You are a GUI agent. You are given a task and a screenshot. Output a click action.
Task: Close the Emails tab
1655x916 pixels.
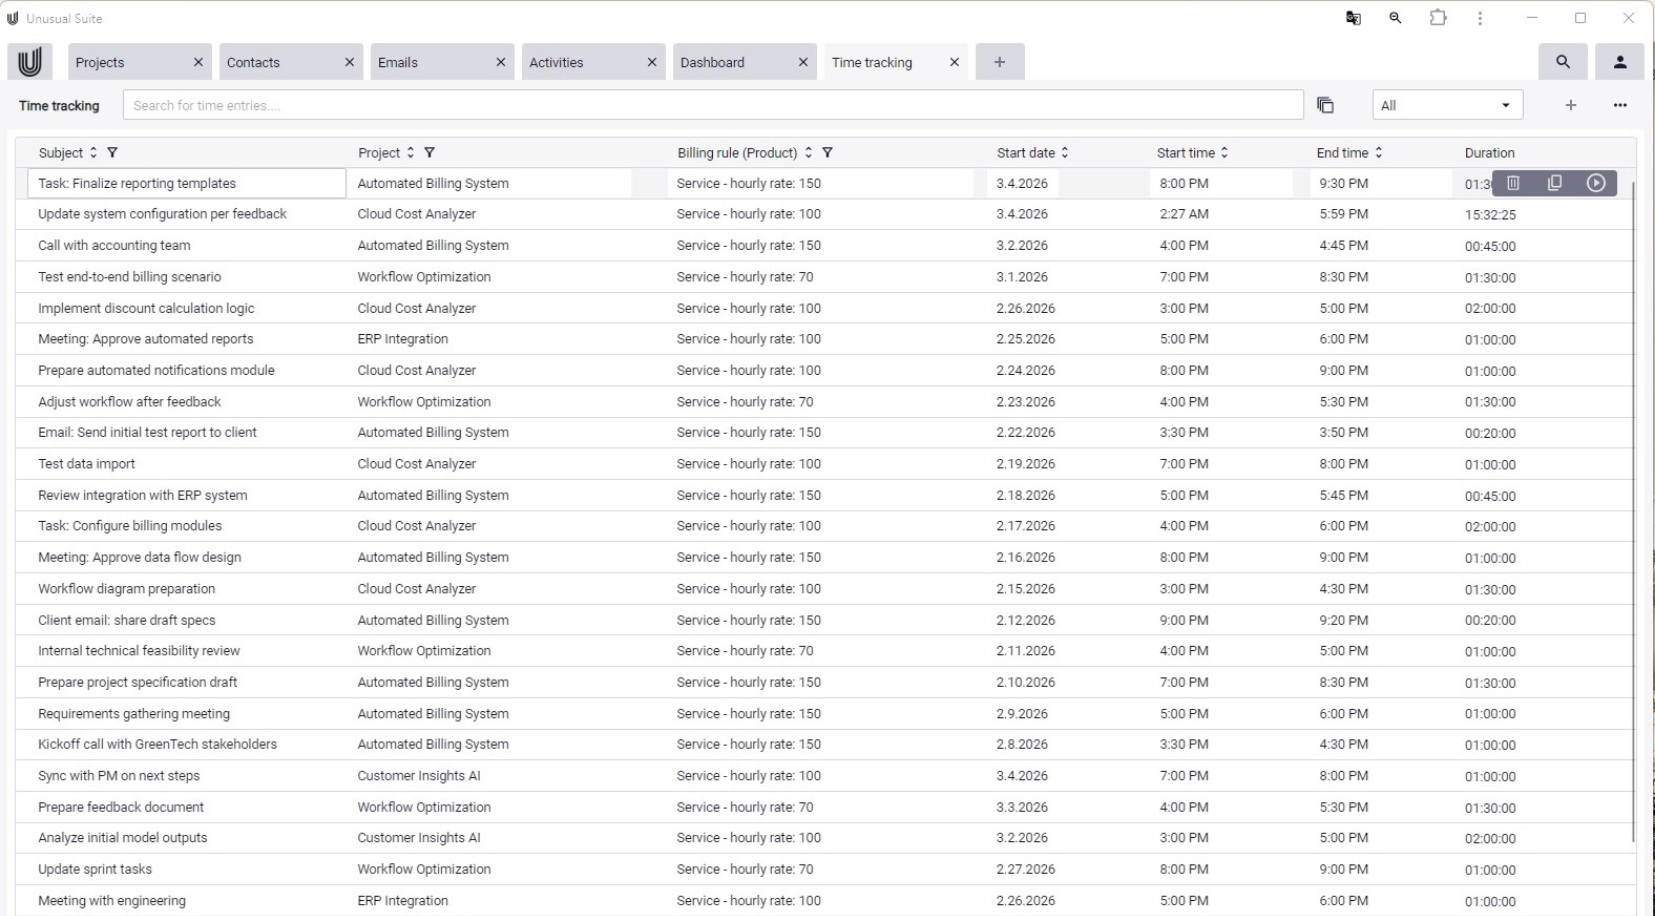click(500, 62)
